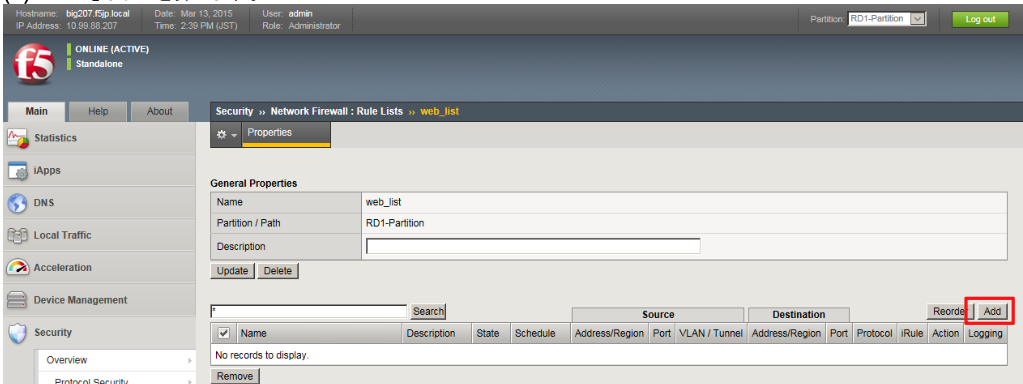This screenshot has width=1023, height=384.
Task: Click the Action column header
Action: pyautogui.click(x=945, y=333)
